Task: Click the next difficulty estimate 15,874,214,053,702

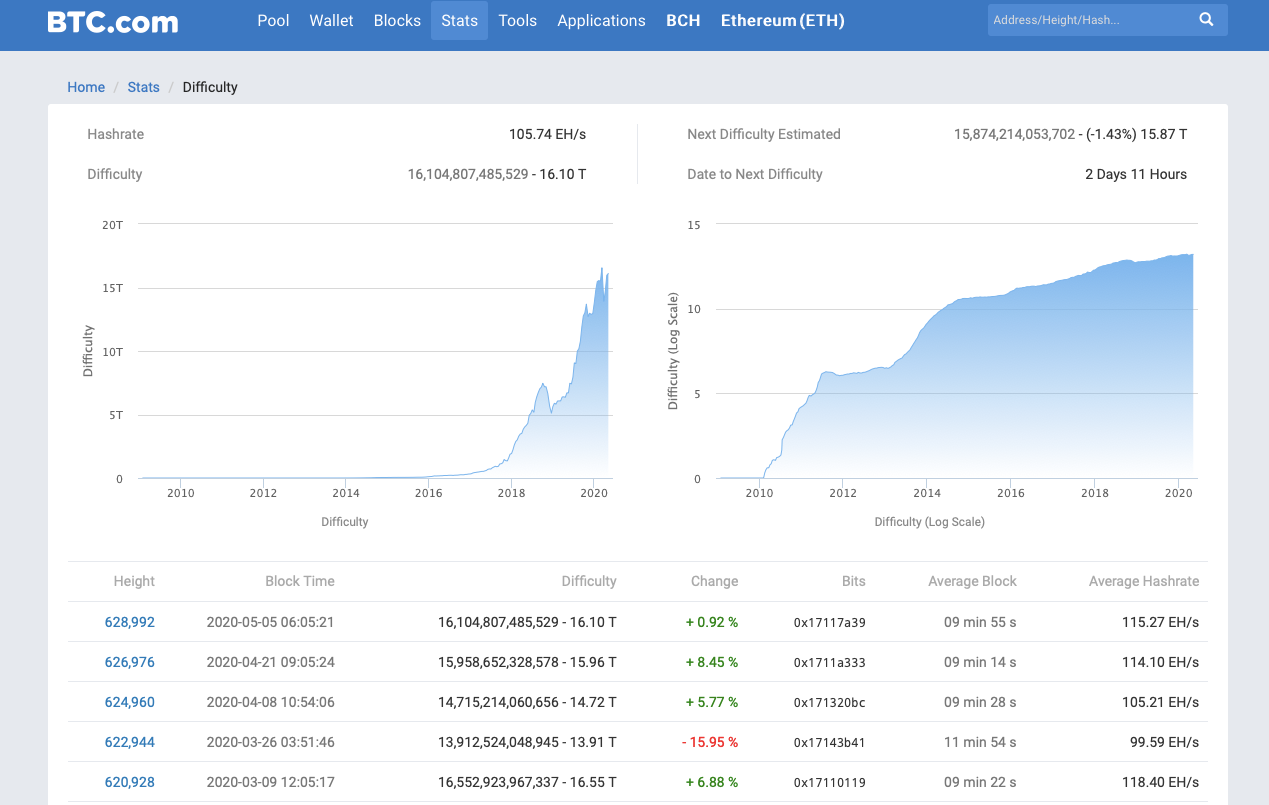Action: 1014,134
